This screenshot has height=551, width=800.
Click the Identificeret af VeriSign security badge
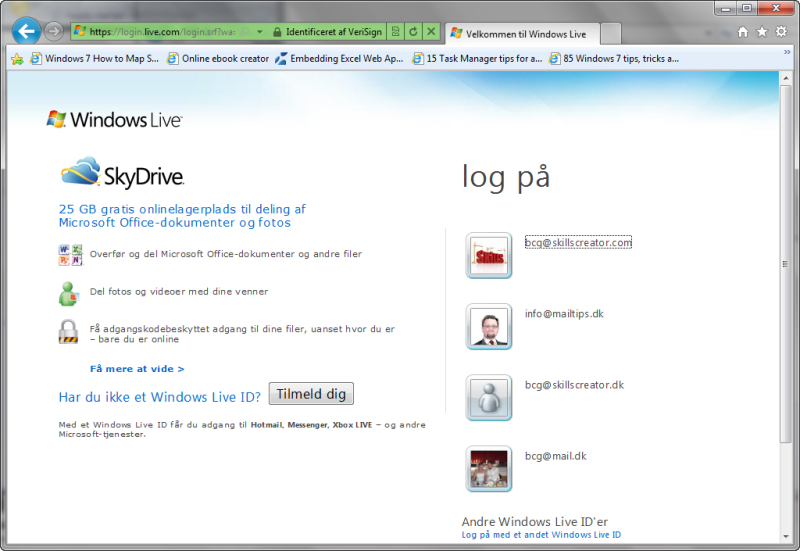(x=328, y=32)
